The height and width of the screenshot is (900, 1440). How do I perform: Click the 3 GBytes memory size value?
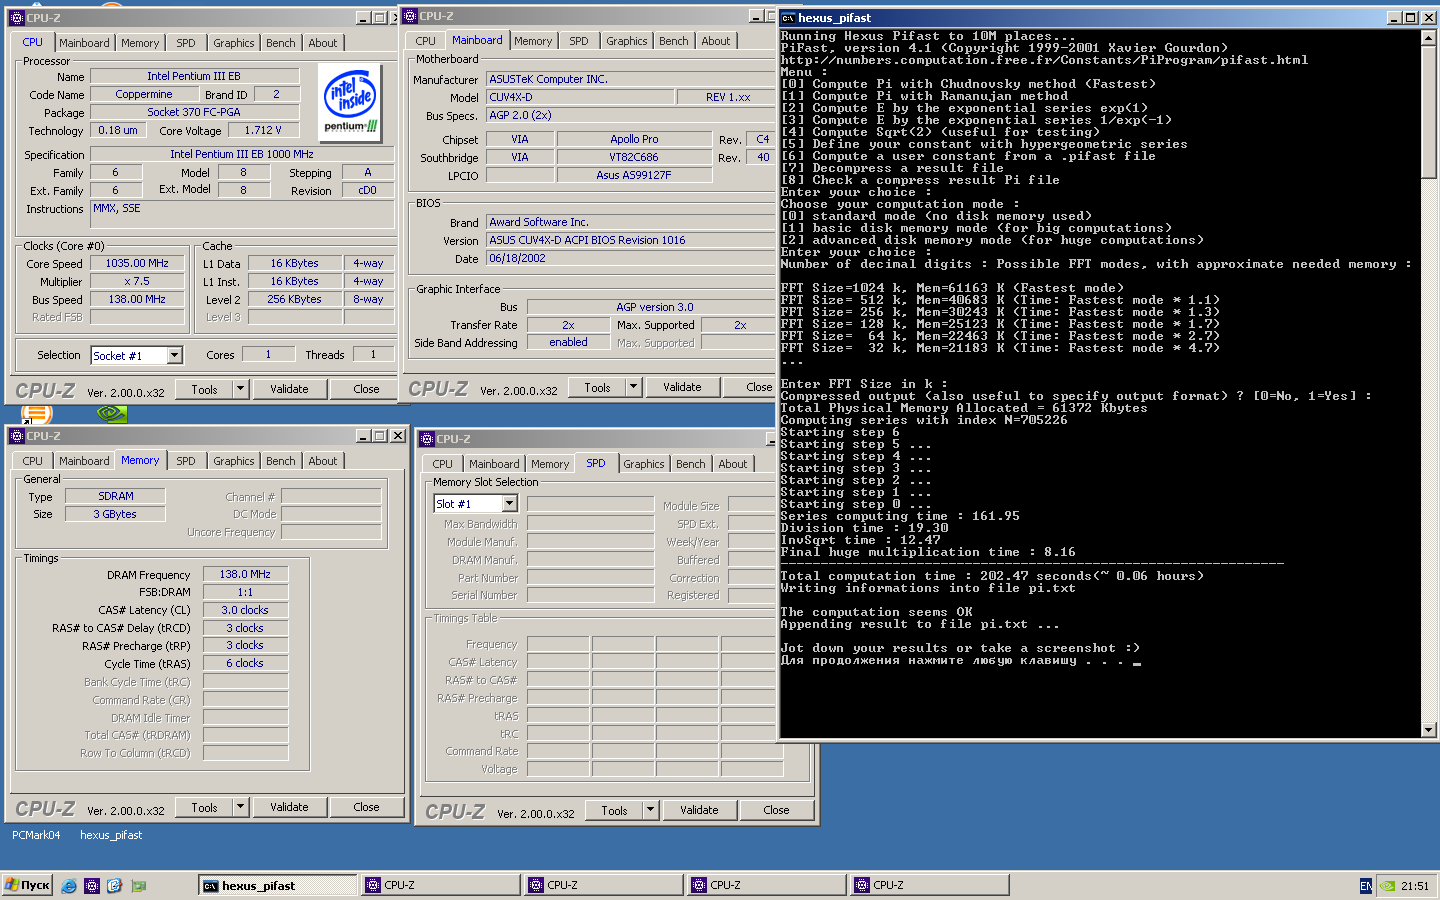click(x=116, y=514)
